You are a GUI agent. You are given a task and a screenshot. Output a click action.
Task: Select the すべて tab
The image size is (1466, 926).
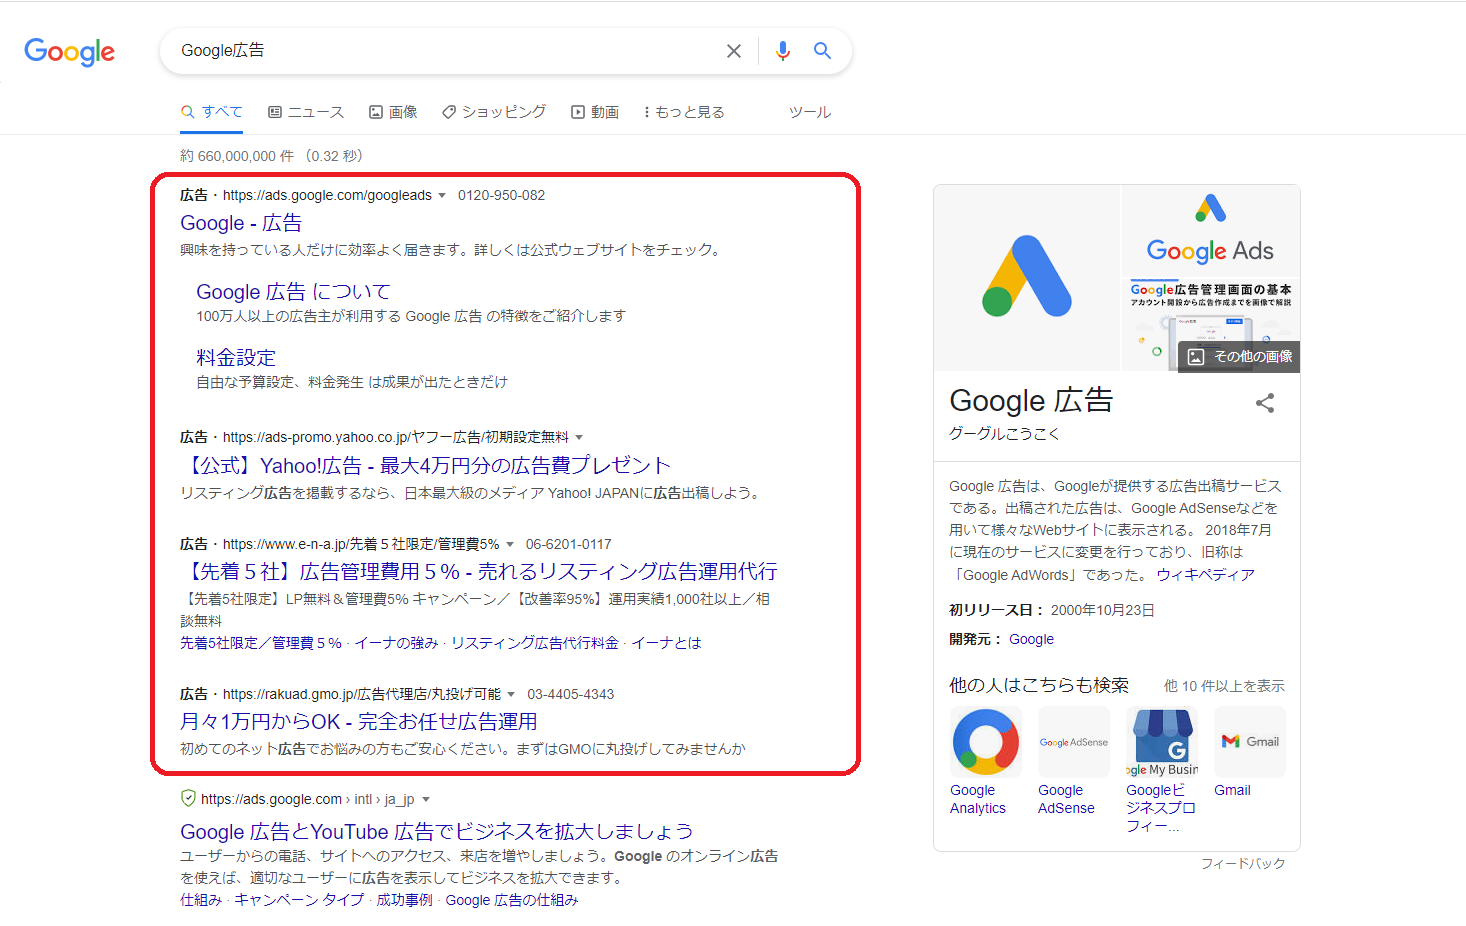click(212, 112)
